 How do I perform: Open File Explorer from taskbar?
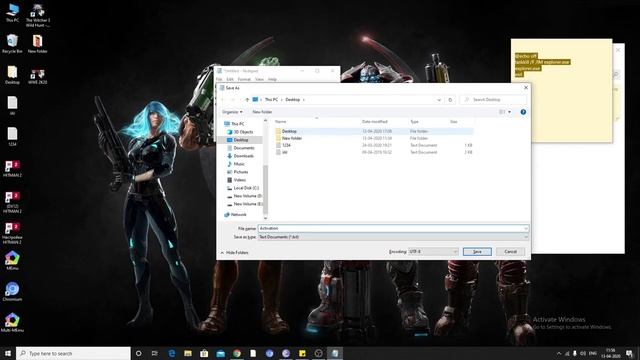tap(188, 353)
